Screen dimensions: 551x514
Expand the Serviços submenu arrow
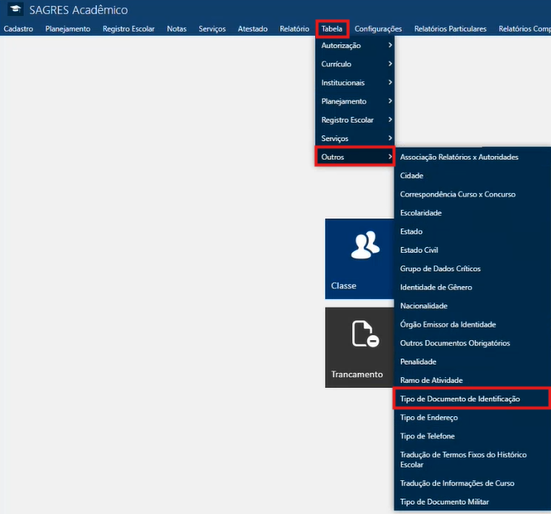390,138
